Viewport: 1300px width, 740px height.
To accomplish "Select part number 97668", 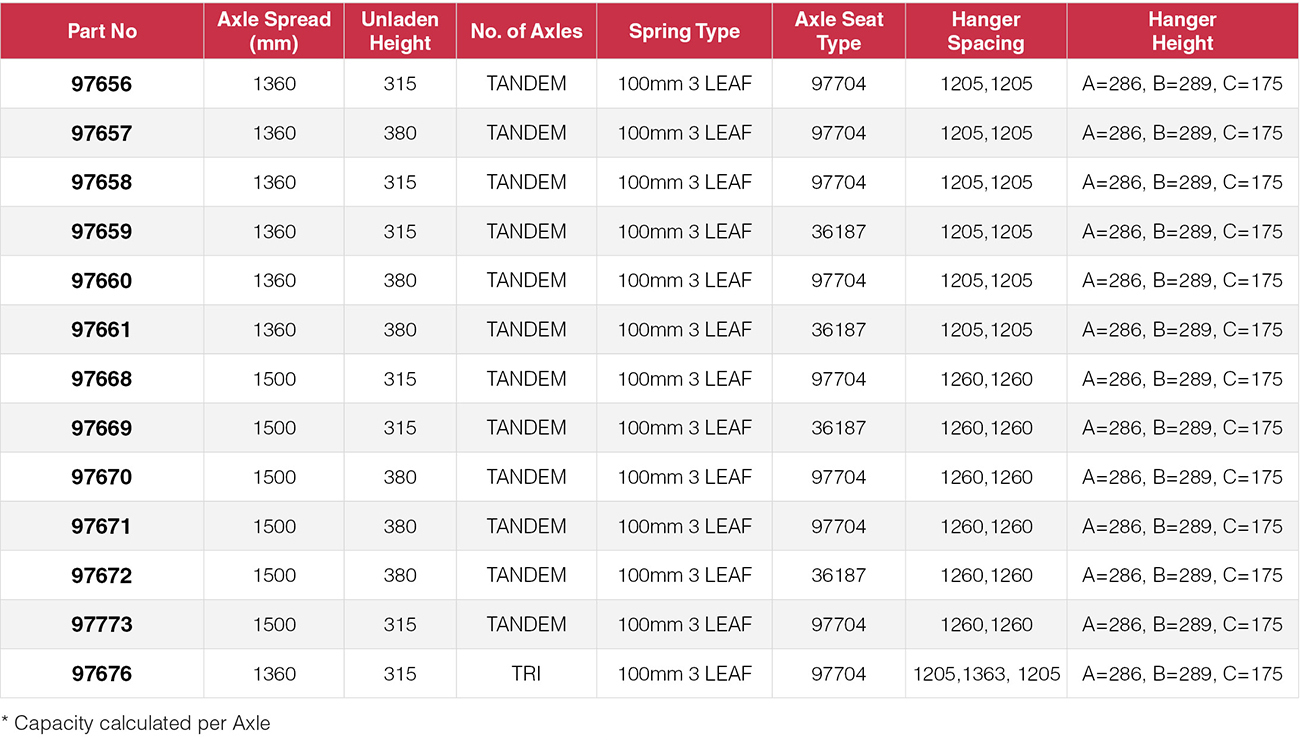I will [102, 379].
